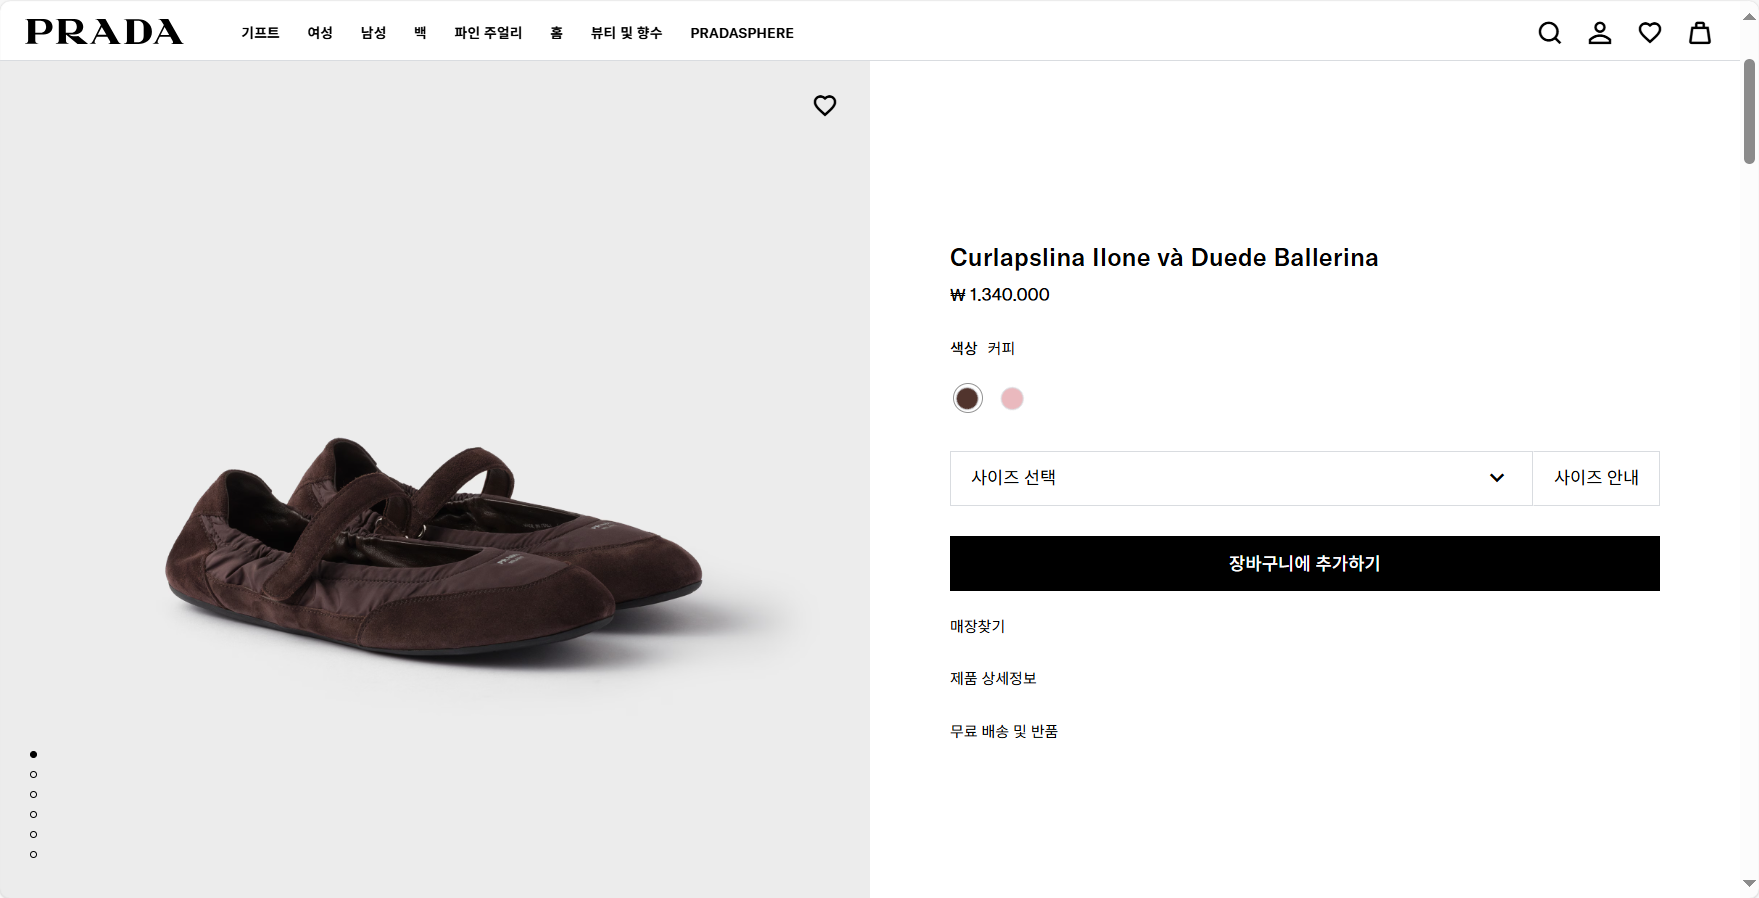Show the second product image dot
This screenshot has height=898, width=1759.
coord(34,774)
